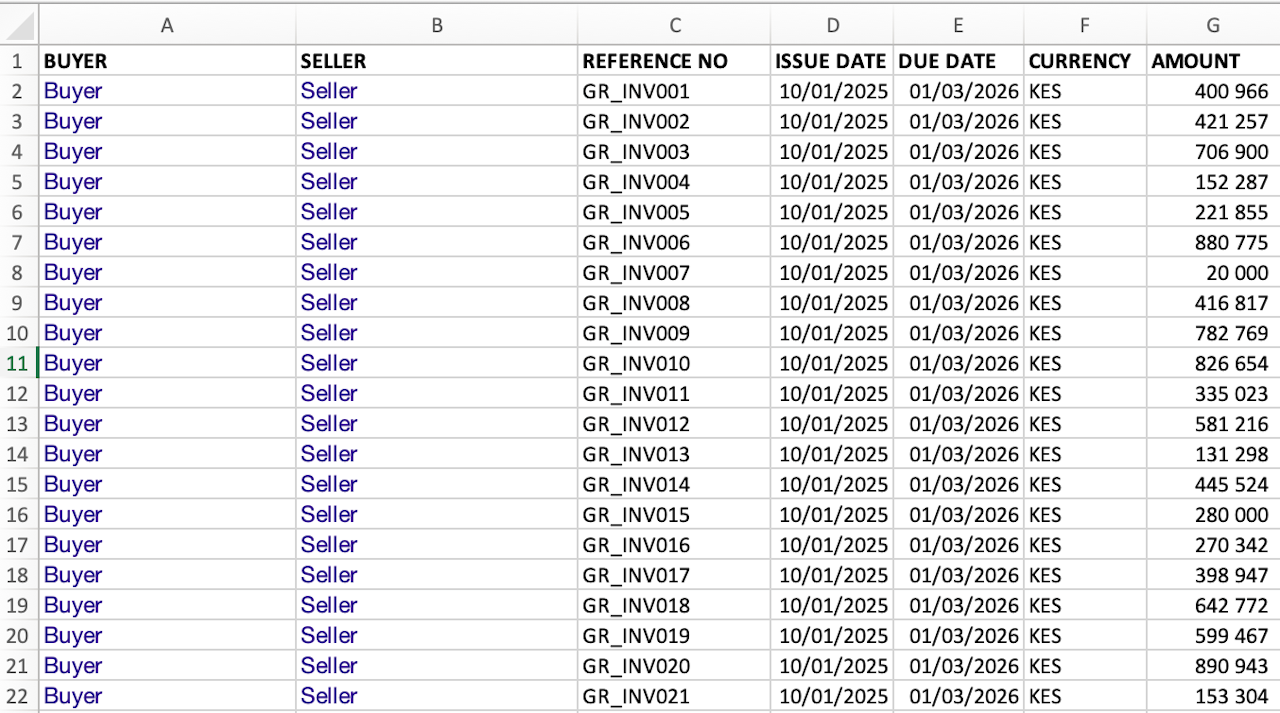
Task: Click the column G header
Action: 1213,26
